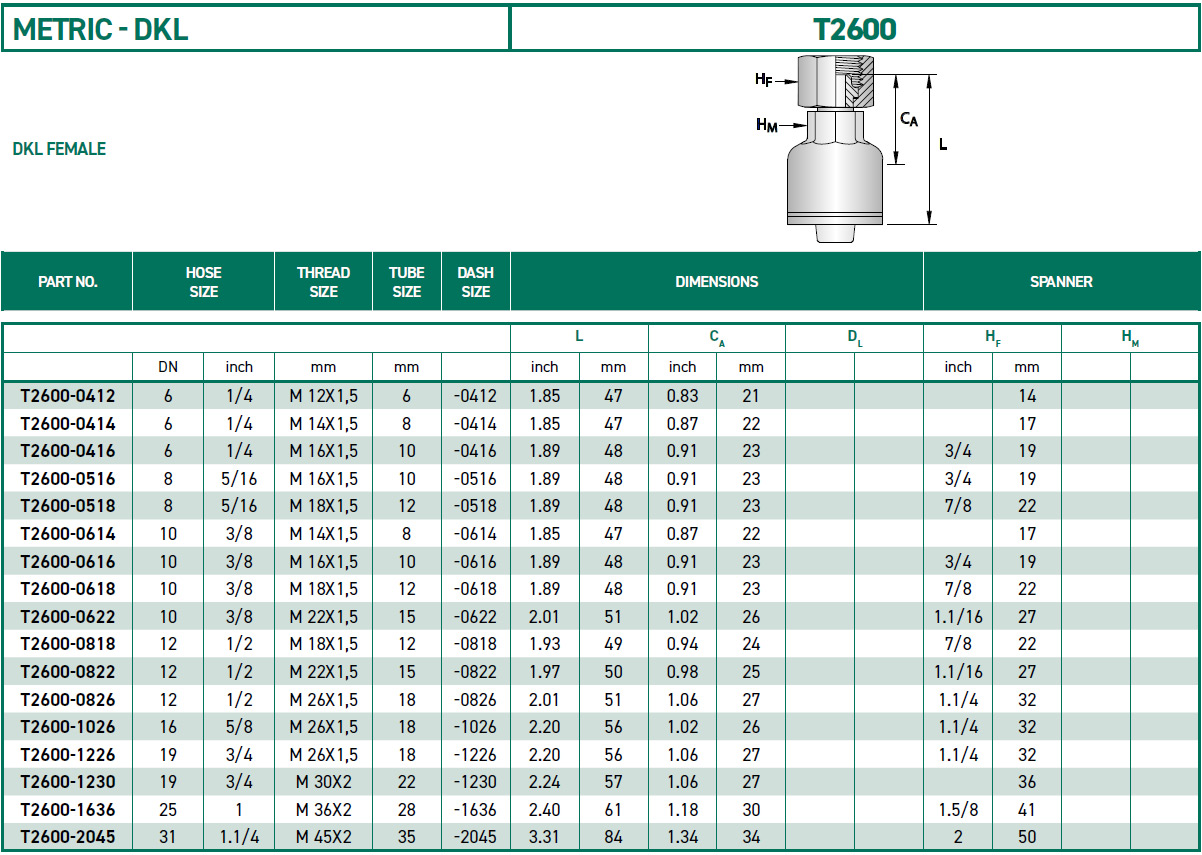Select HF mm value 14
The width and height of the screenshot is (1202, 855).
(1027, 396)
